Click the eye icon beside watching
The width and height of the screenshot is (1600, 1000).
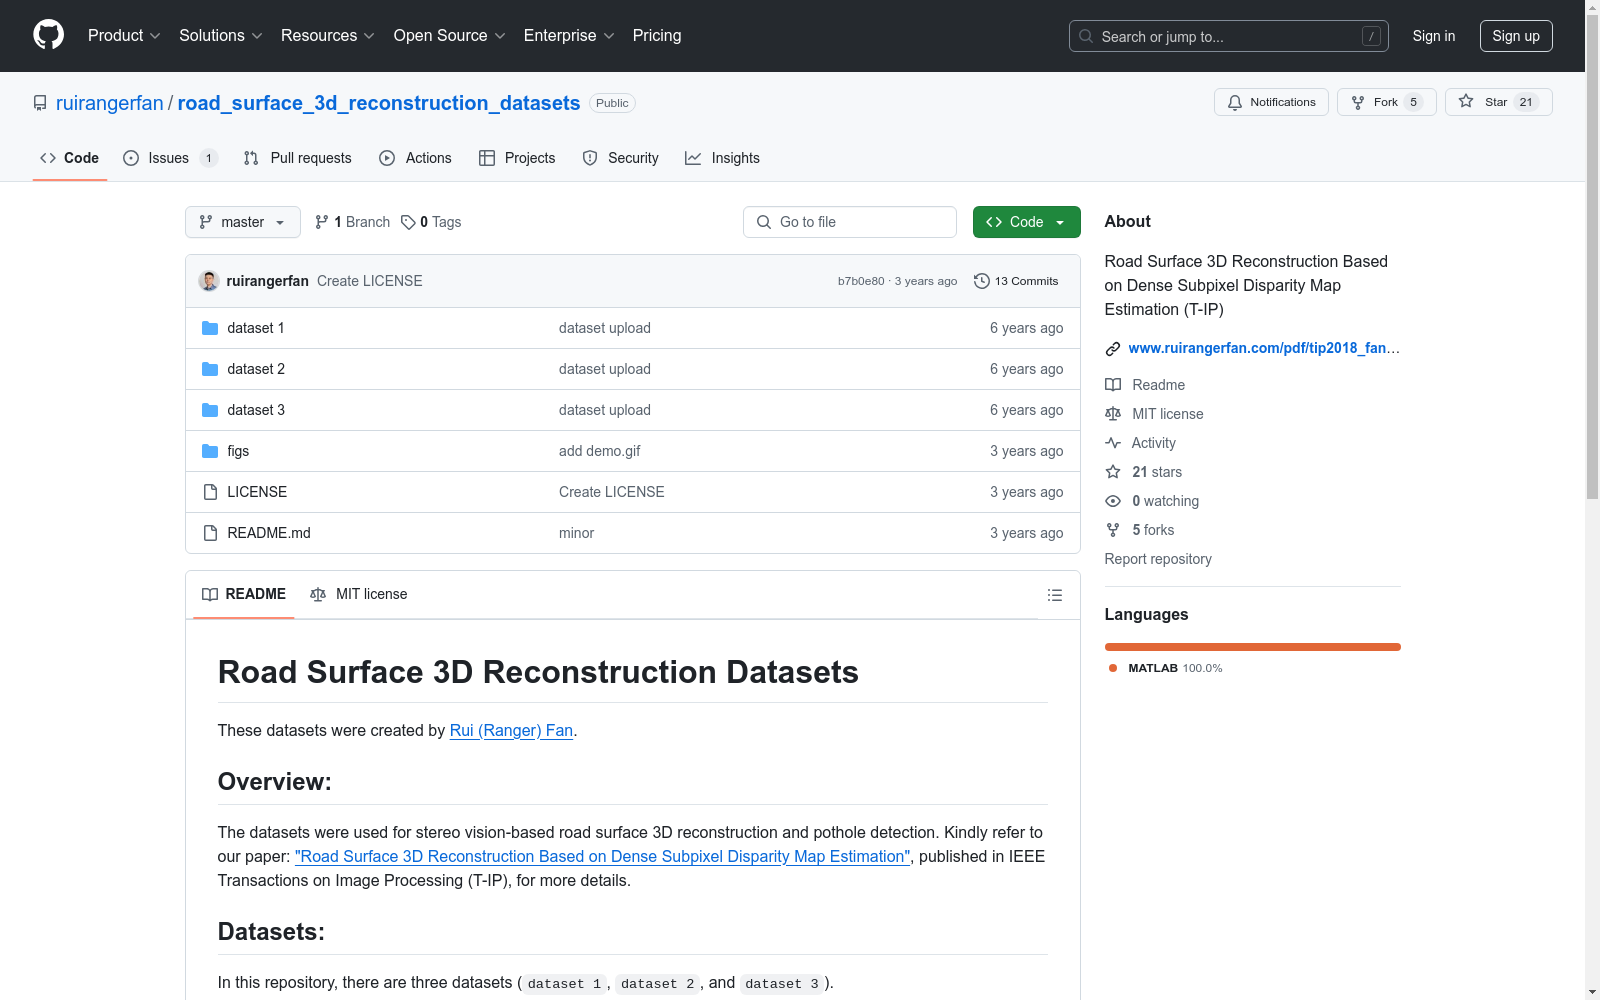(1113, 501)
